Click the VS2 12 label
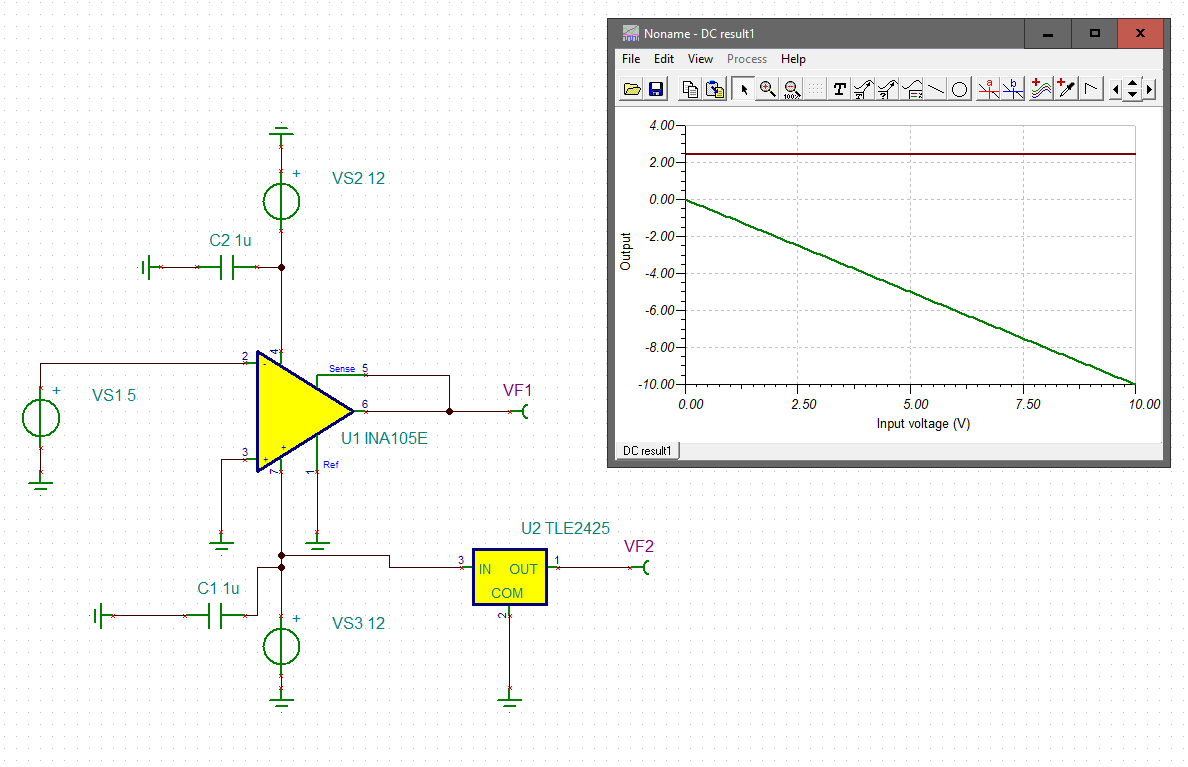 tap(358, 178)
